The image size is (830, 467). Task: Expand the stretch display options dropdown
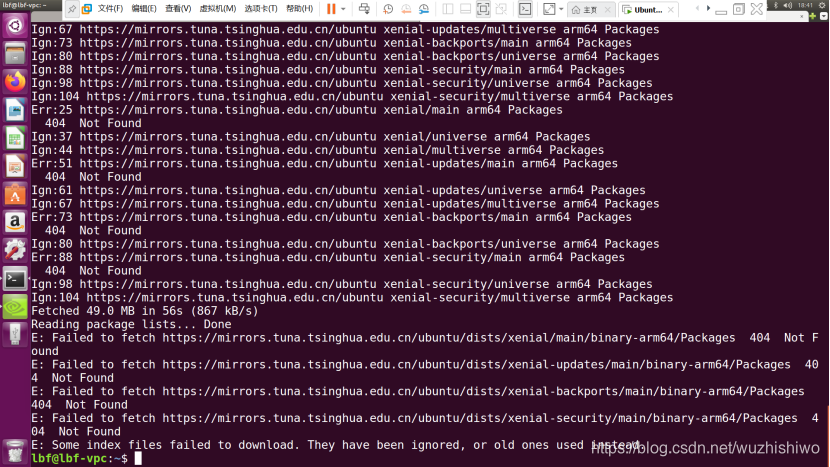pos(561,9)
